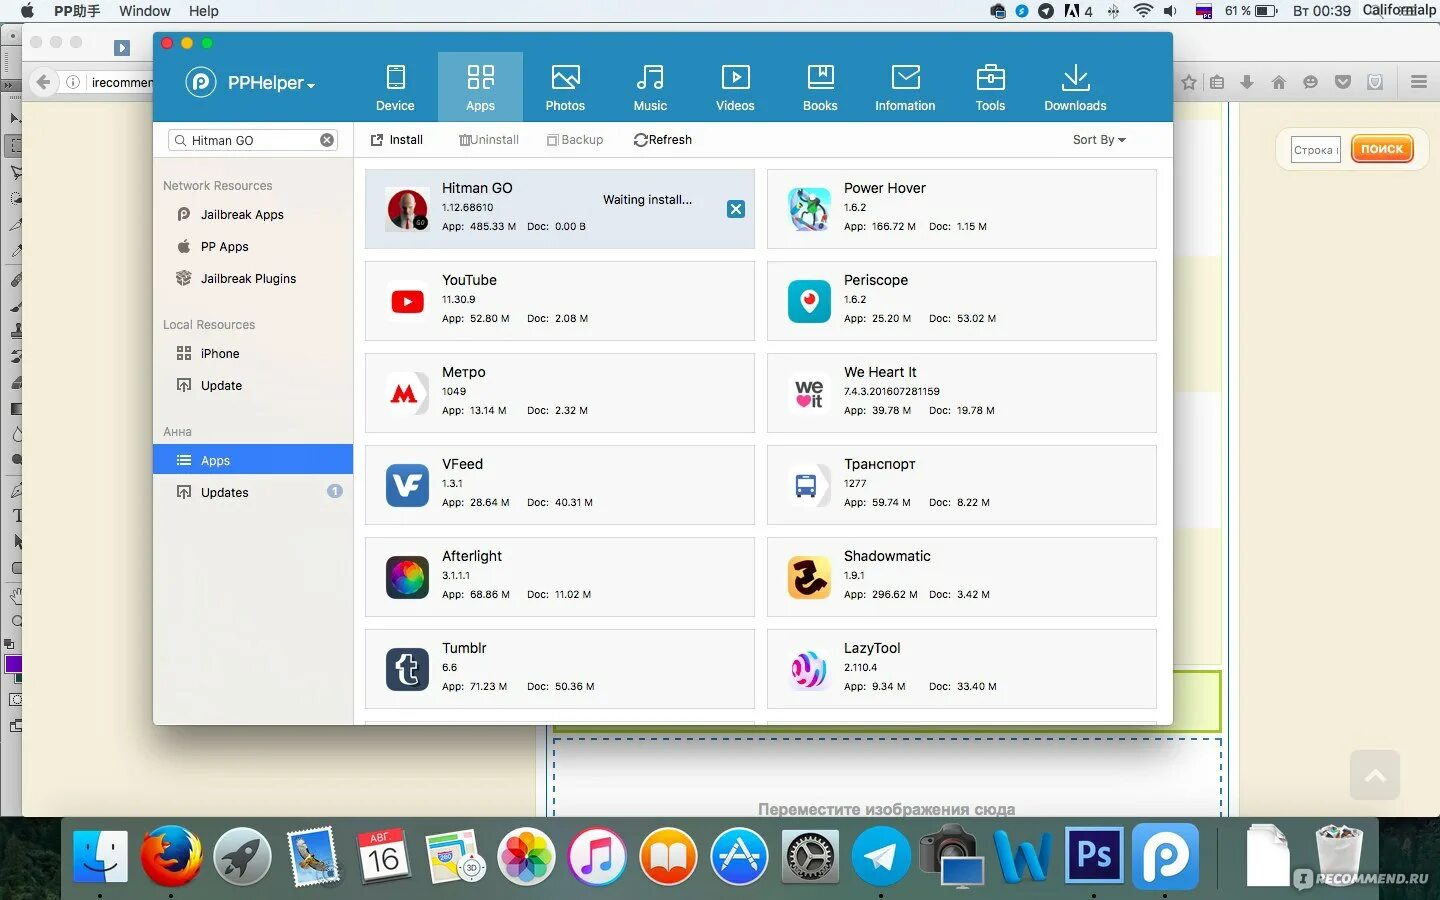This screenshot has width=1440, height=900.
Task: Click the volume icon in menu bar
Action: [1170, 11]
